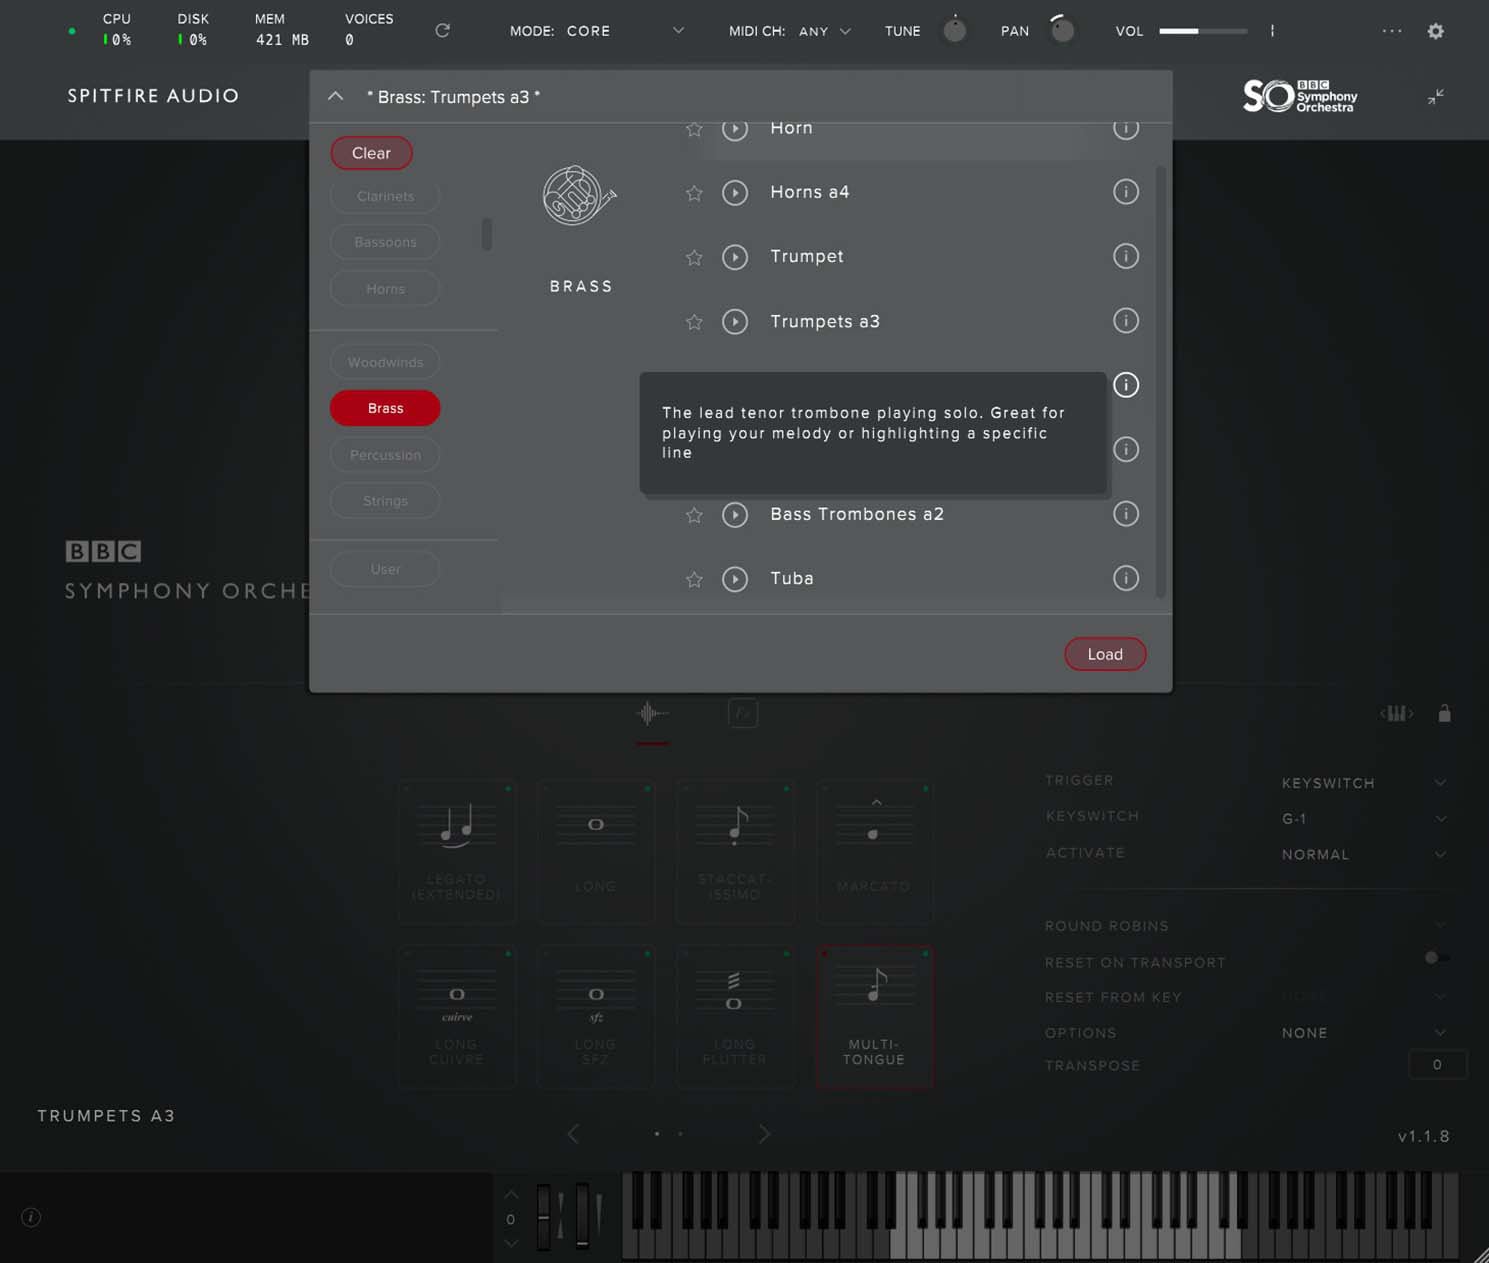1489x1263 pixels.
Task: Select the Long technique
Action: point(596,853)
